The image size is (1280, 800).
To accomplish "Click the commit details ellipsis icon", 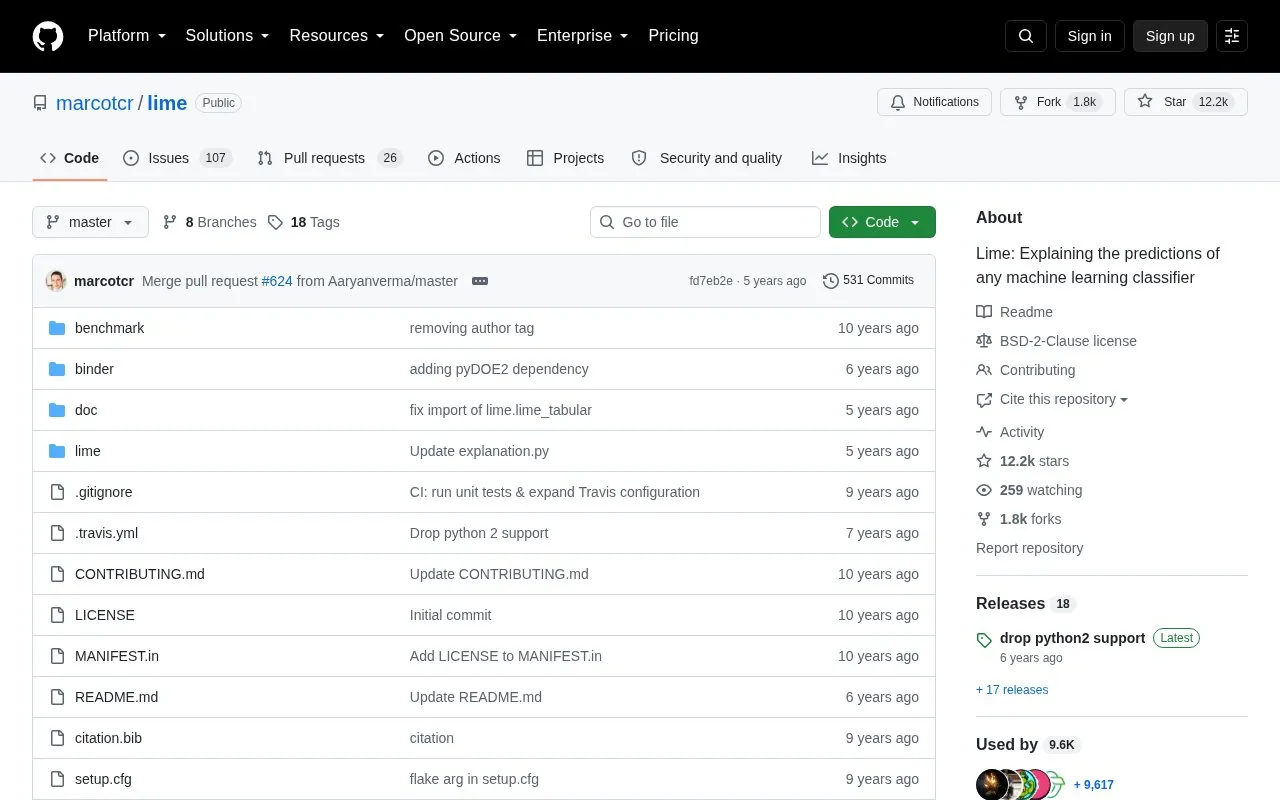I will click(x=480, y=281).
